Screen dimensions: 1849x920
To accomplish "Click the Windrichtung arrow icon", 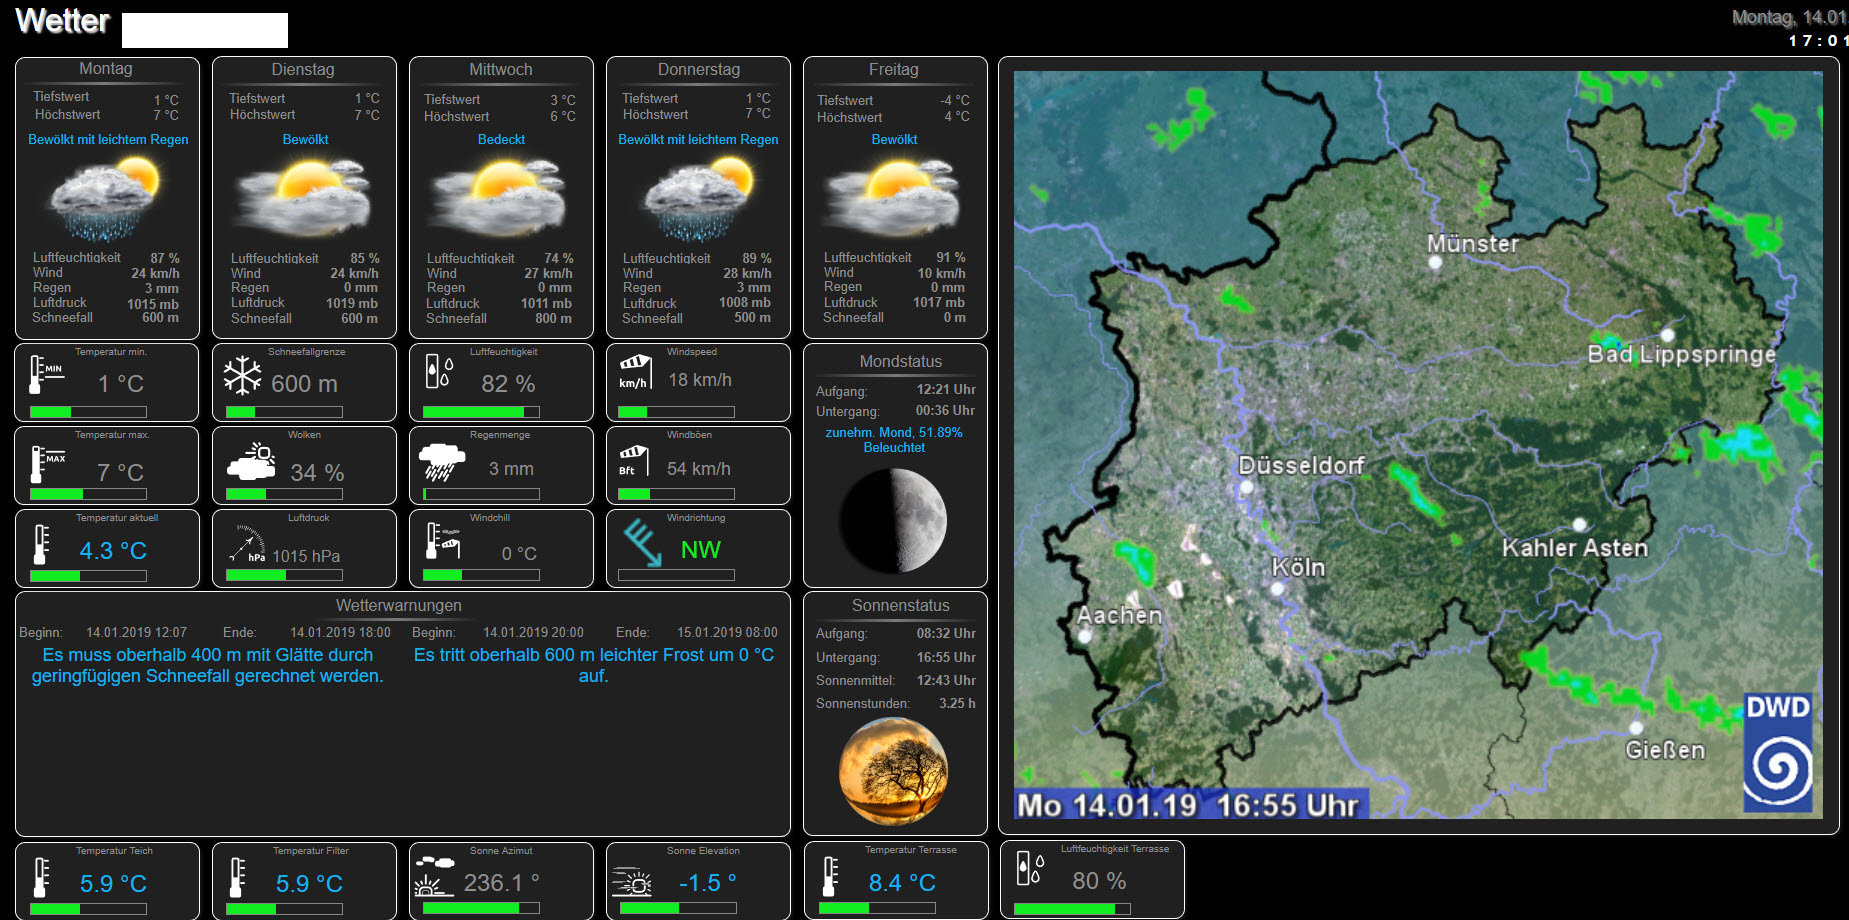I will click(x=642, y=542).
